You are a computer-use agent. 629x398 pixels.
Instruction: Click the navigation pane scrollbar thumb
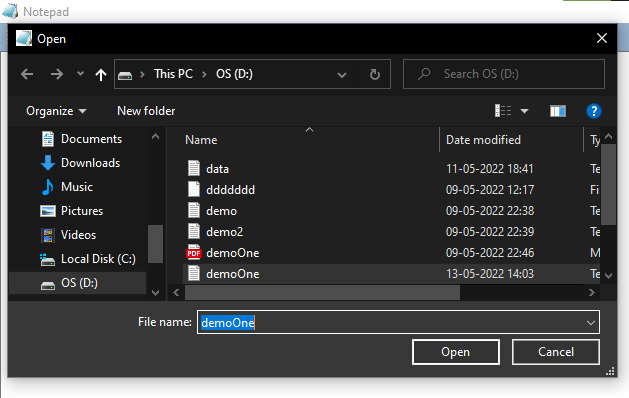[155, 244]
